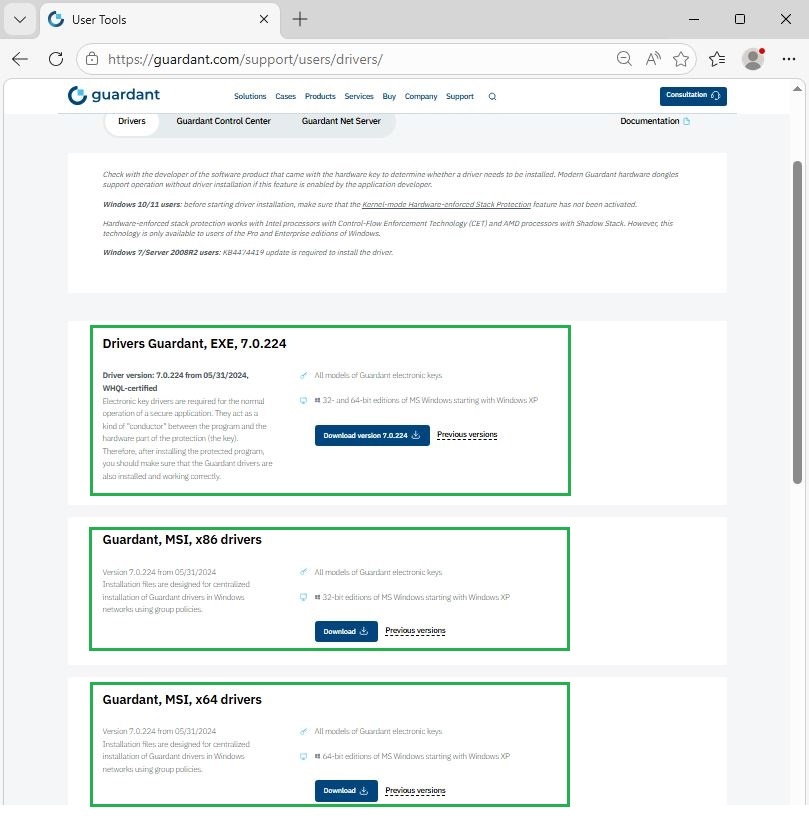Expand Previous versions for MSI x86 drivers
Viewport: 809px width, 828px height.
415,631
